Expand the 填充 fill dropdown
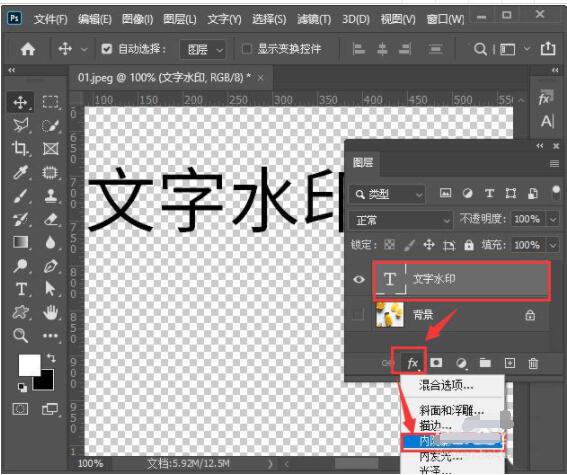 pos(553,245)
